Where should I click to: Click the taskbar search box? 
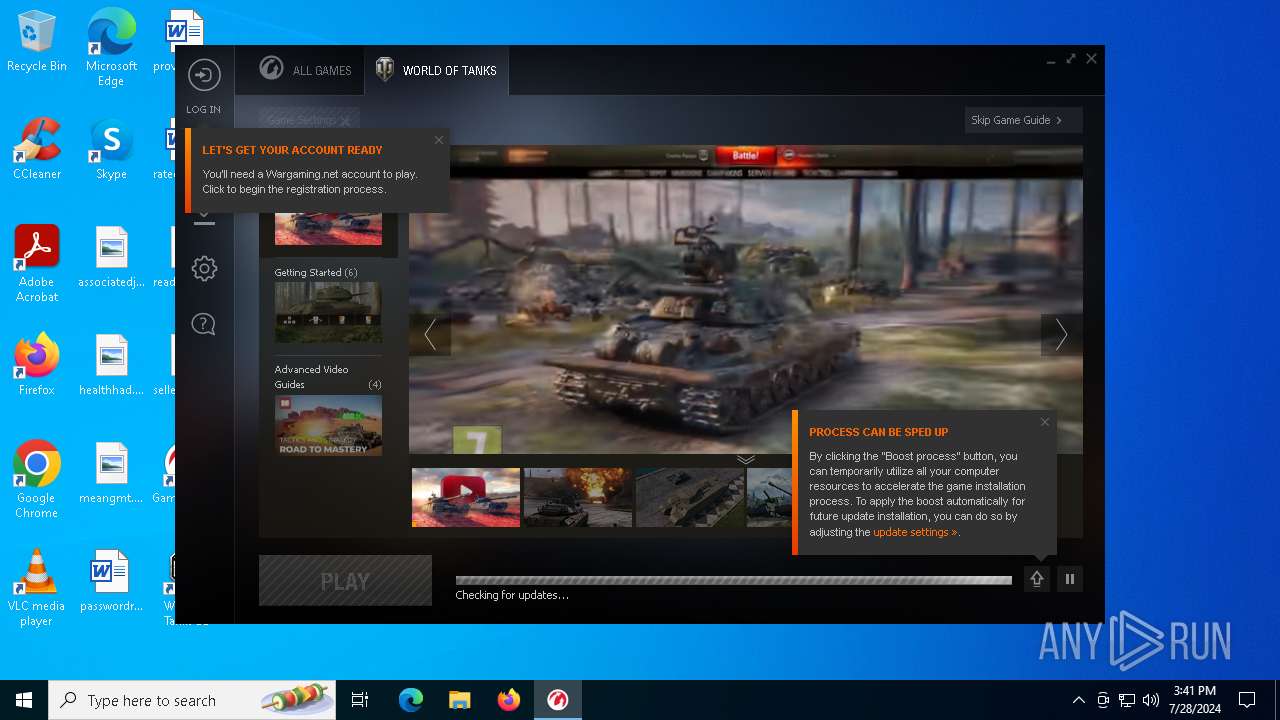coord(192,700)
